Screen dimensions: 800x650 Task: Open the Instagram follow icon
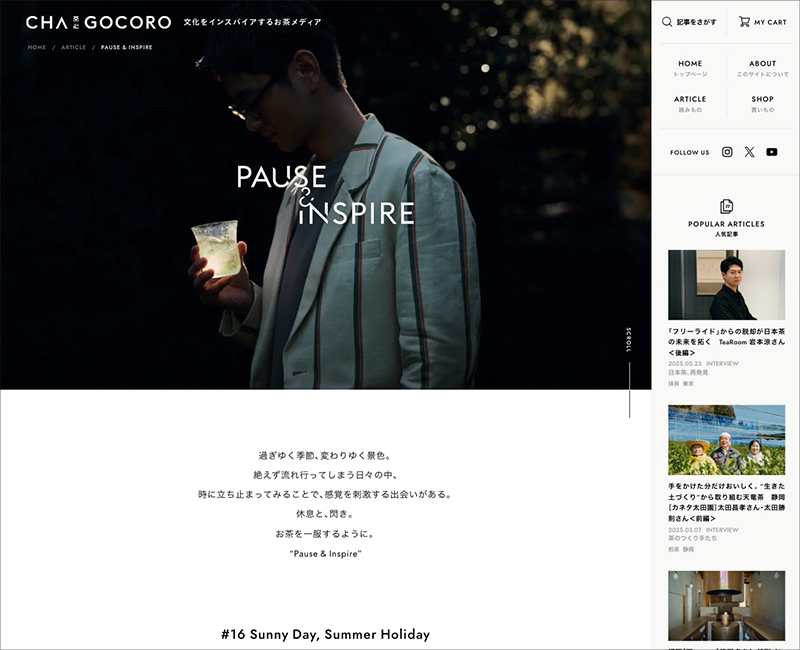coord(727,152)
